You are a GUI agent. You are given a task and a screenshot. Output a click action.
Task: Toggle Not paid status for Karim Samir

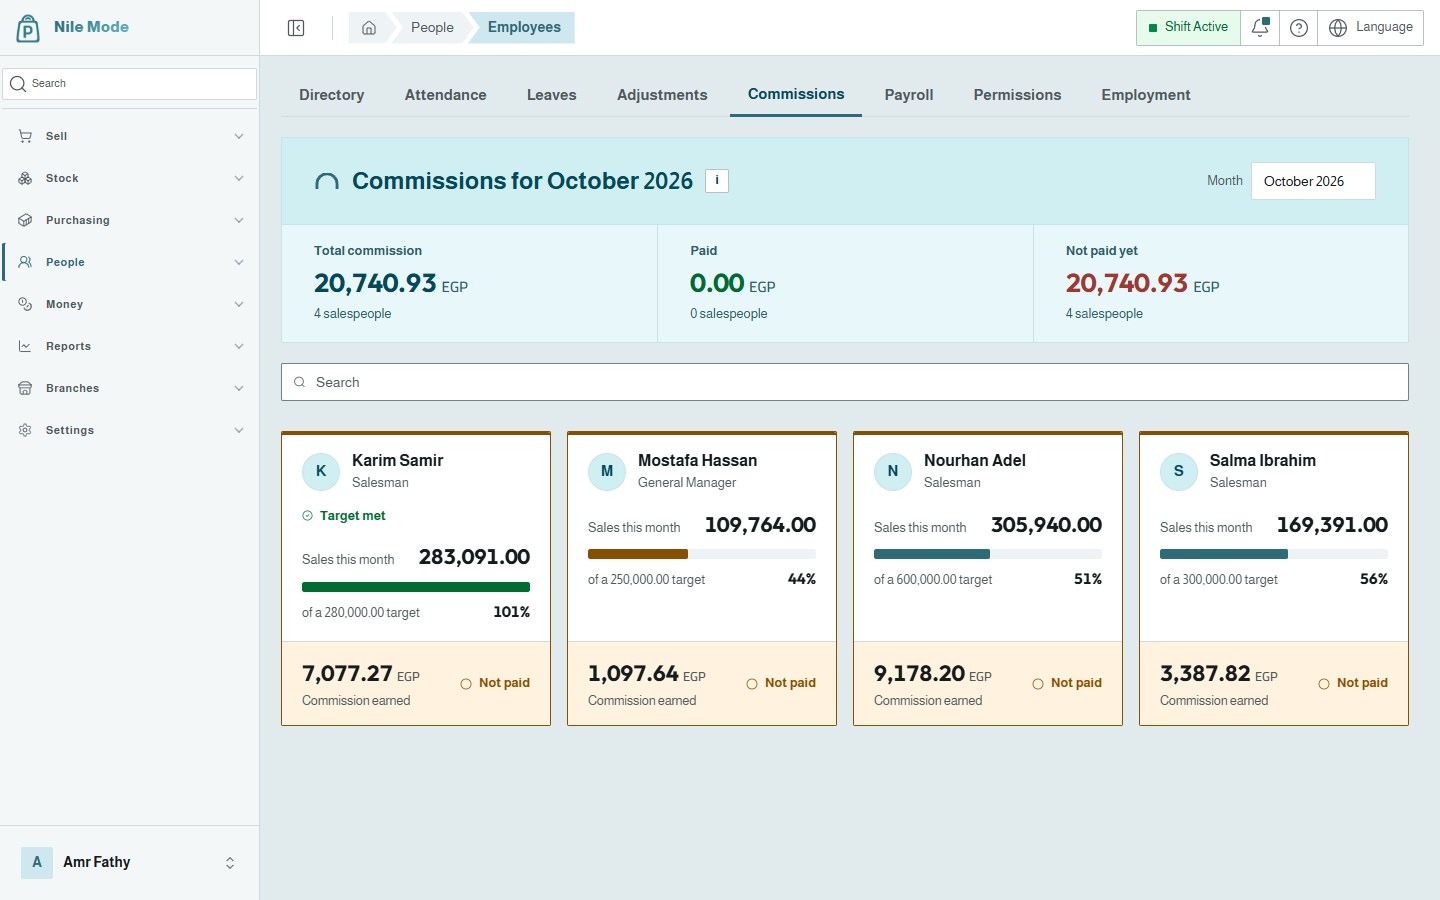pyautogui.click(x=495, y=683)
